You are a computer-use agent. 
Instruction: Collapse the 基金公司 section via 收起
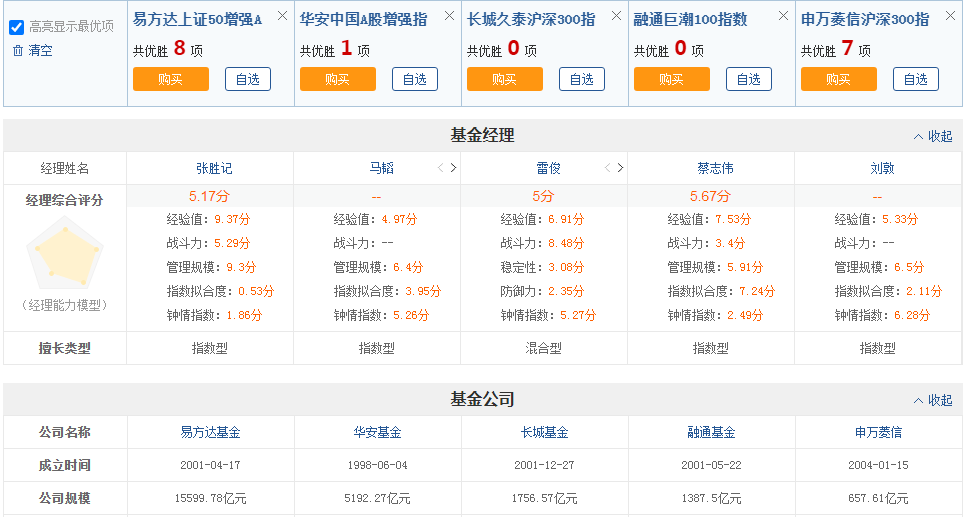click(933, 400)
